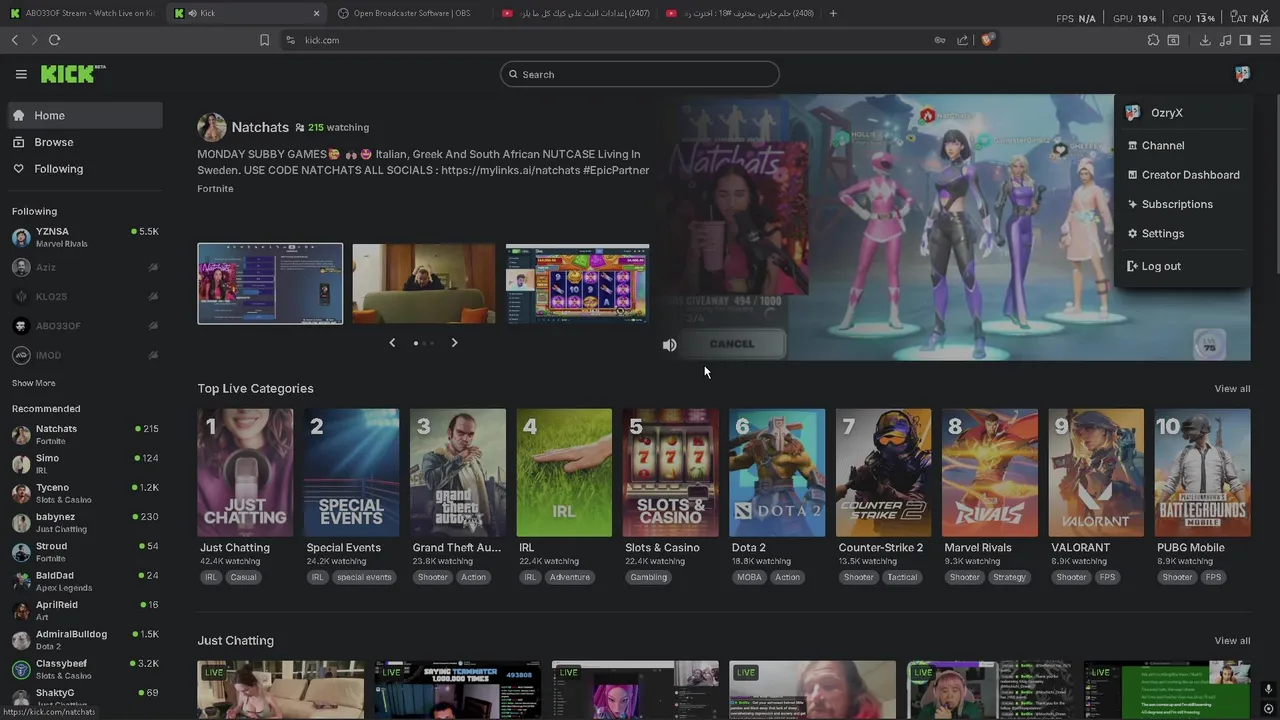This screenshot has width=1280, height=720.
Task: Go back with browser back arrow
Action: [14, 40]
